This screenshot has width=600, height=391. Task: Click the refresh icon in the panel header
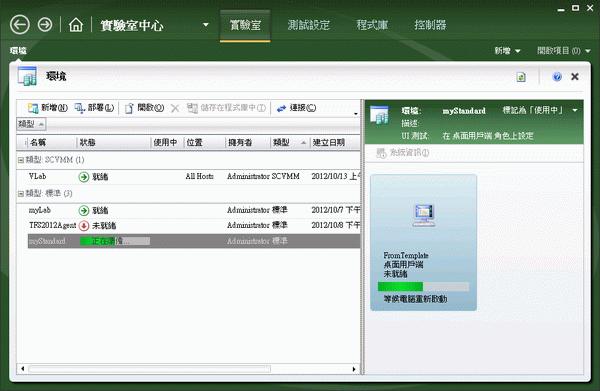521,77
